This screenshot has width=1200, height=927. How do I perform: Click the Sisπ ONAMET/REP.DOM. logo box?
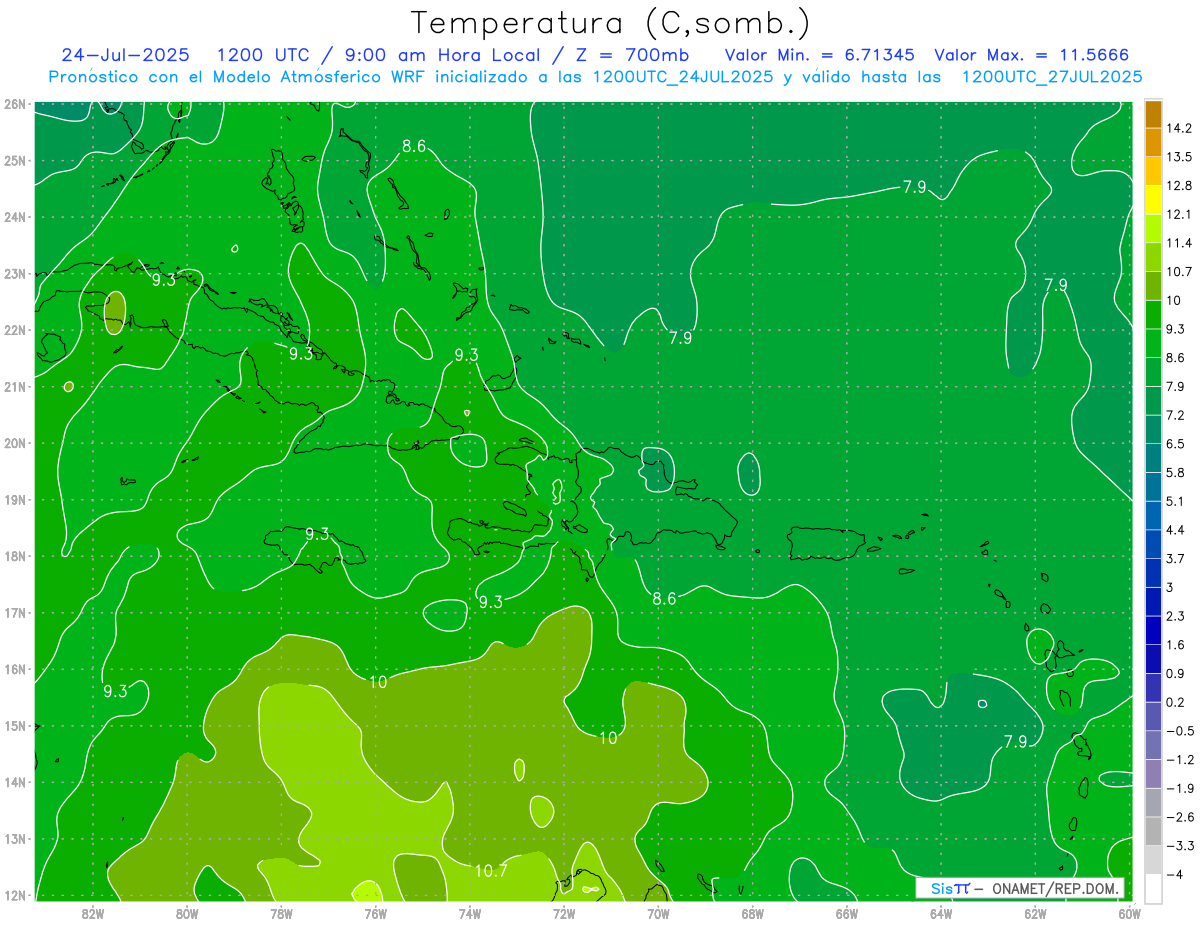click(x=1020, y=888)
